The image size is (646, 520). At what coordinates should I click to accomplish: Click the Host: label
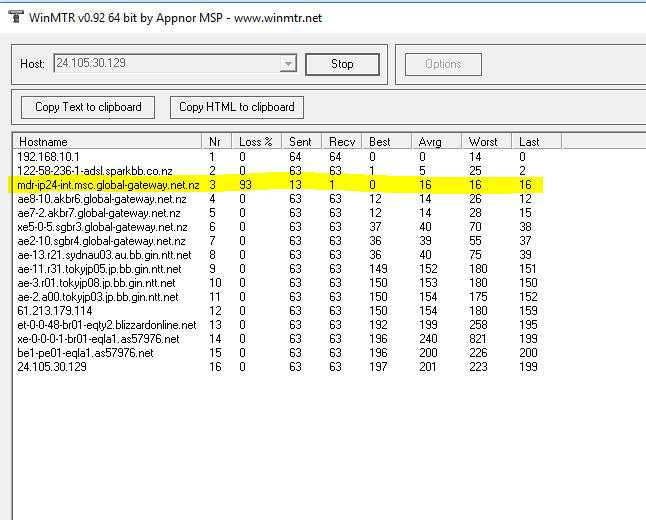(32, 64)
